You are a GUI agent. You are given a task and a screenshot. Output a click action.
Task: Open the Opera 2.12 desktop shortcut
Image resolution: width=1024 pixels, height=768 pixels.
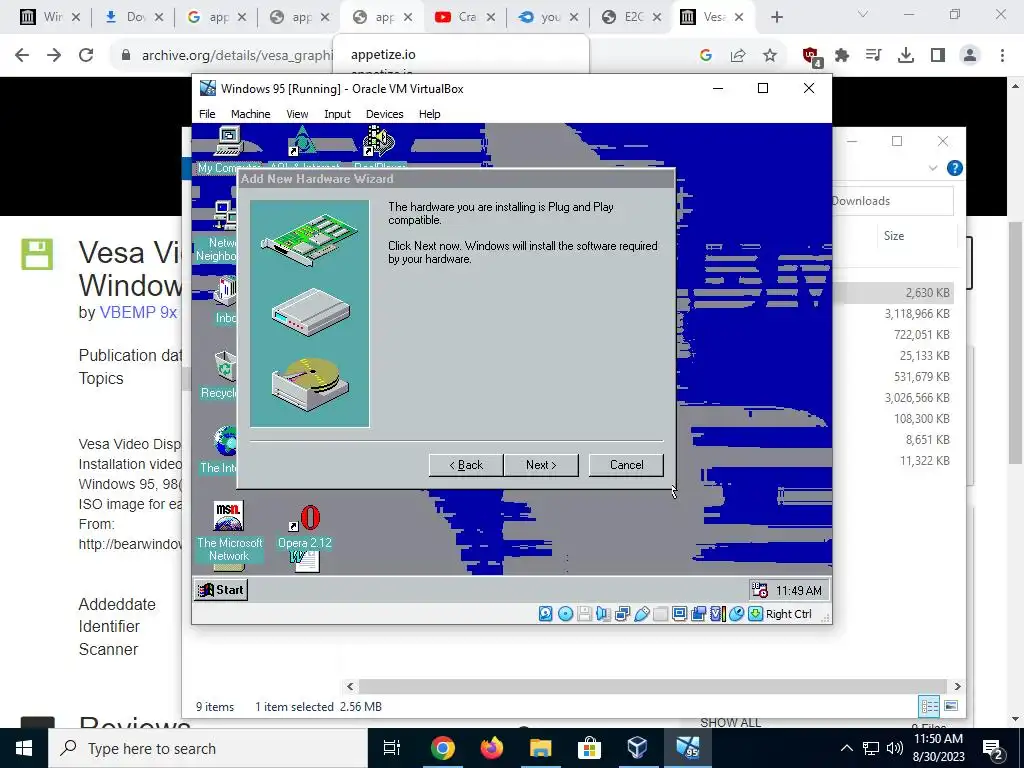305,528
